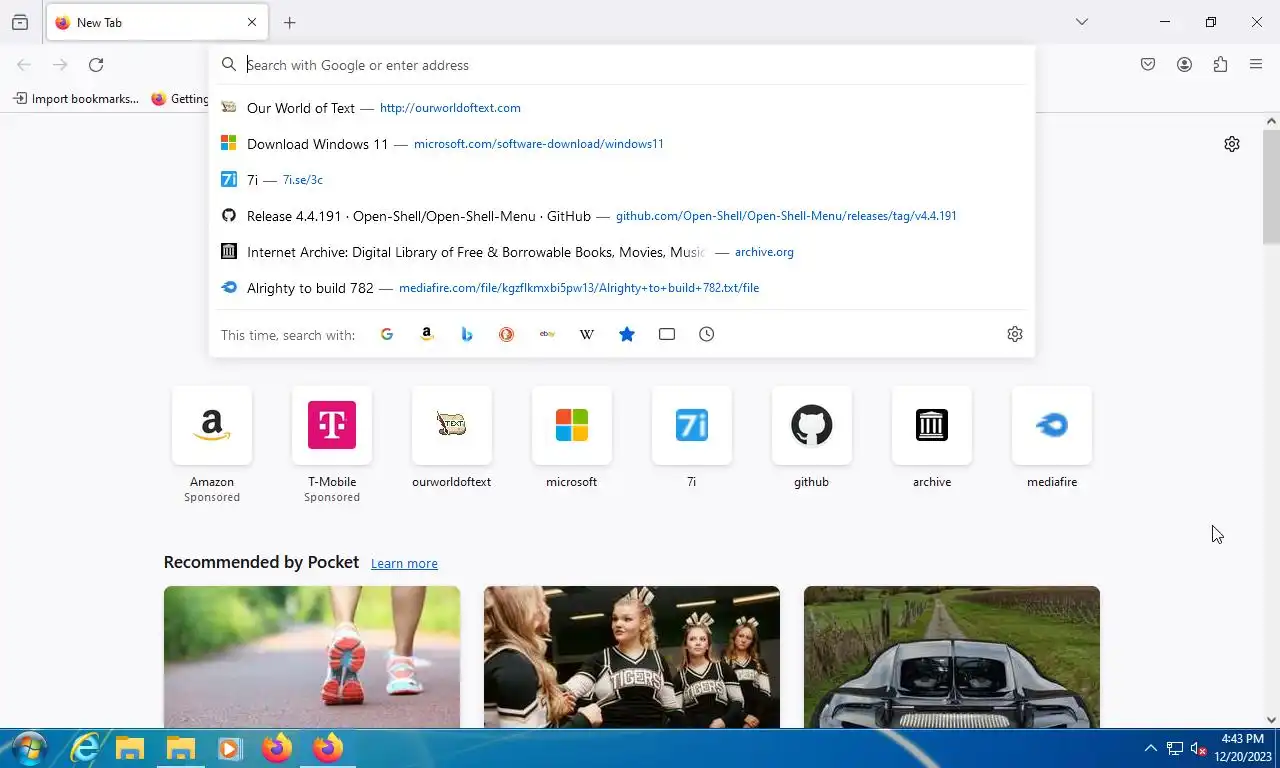Viewport: 1280px width, 768px height.
Task: Search this time with Wikipedia icon
Action: coord(587,334)
